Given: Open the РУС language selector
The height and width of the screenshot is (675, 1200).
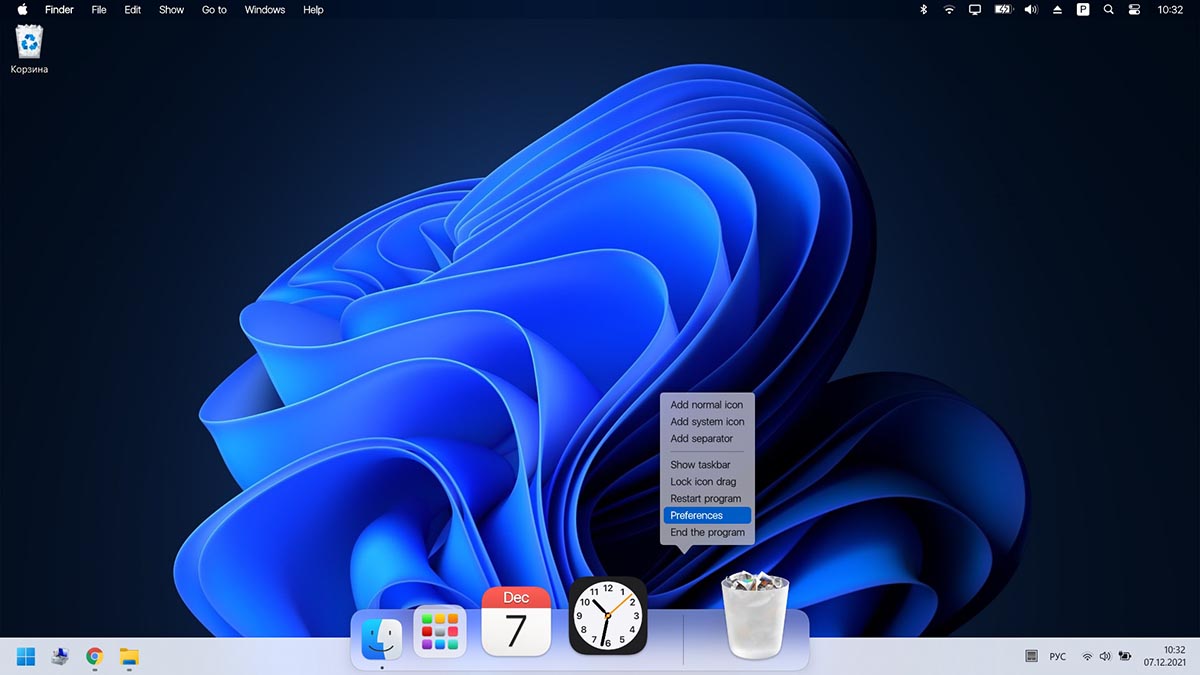Looking at the screenshot, I should tap(1057, 657).
